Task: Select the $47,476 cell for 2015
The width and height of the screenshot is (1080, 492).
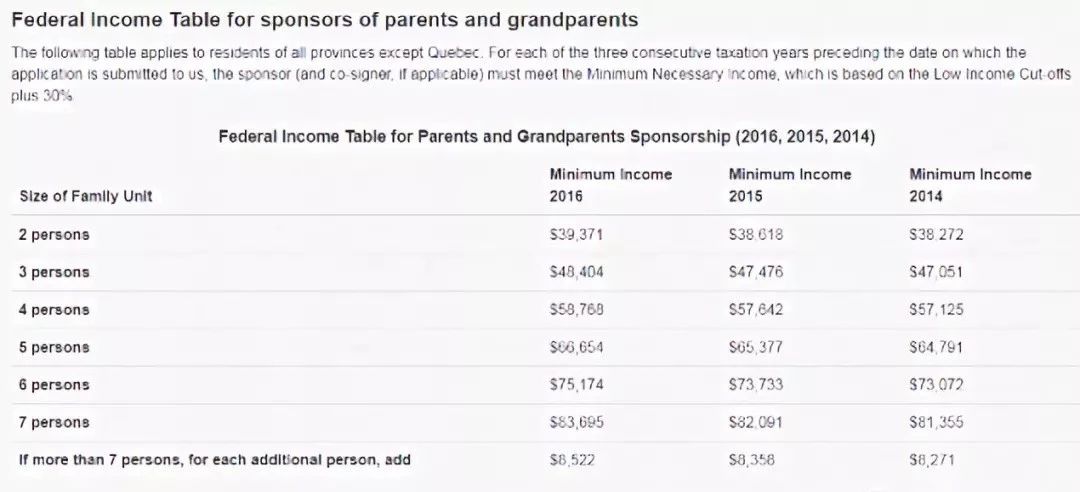Action: click(x=756, y=272)
